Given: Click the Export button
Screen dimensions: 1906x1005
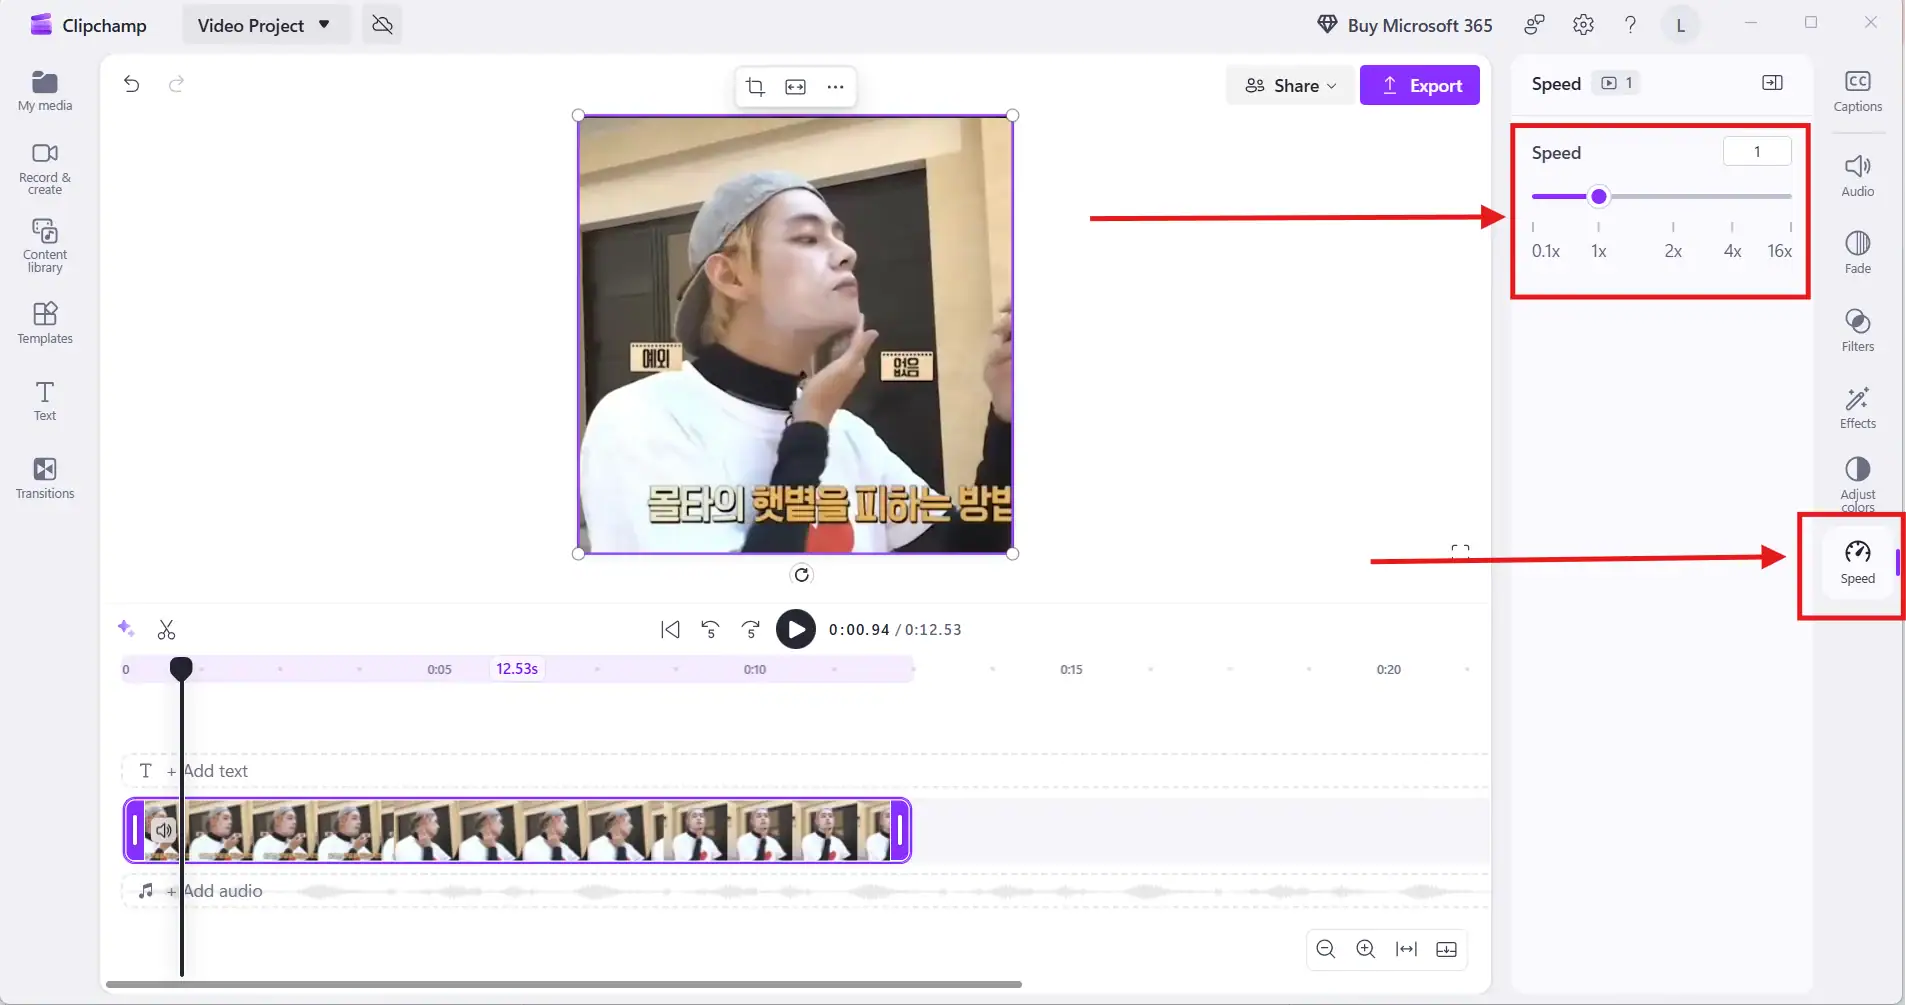Looking at the screenshot, I should pyautogui.click(x=1419, y=86).
